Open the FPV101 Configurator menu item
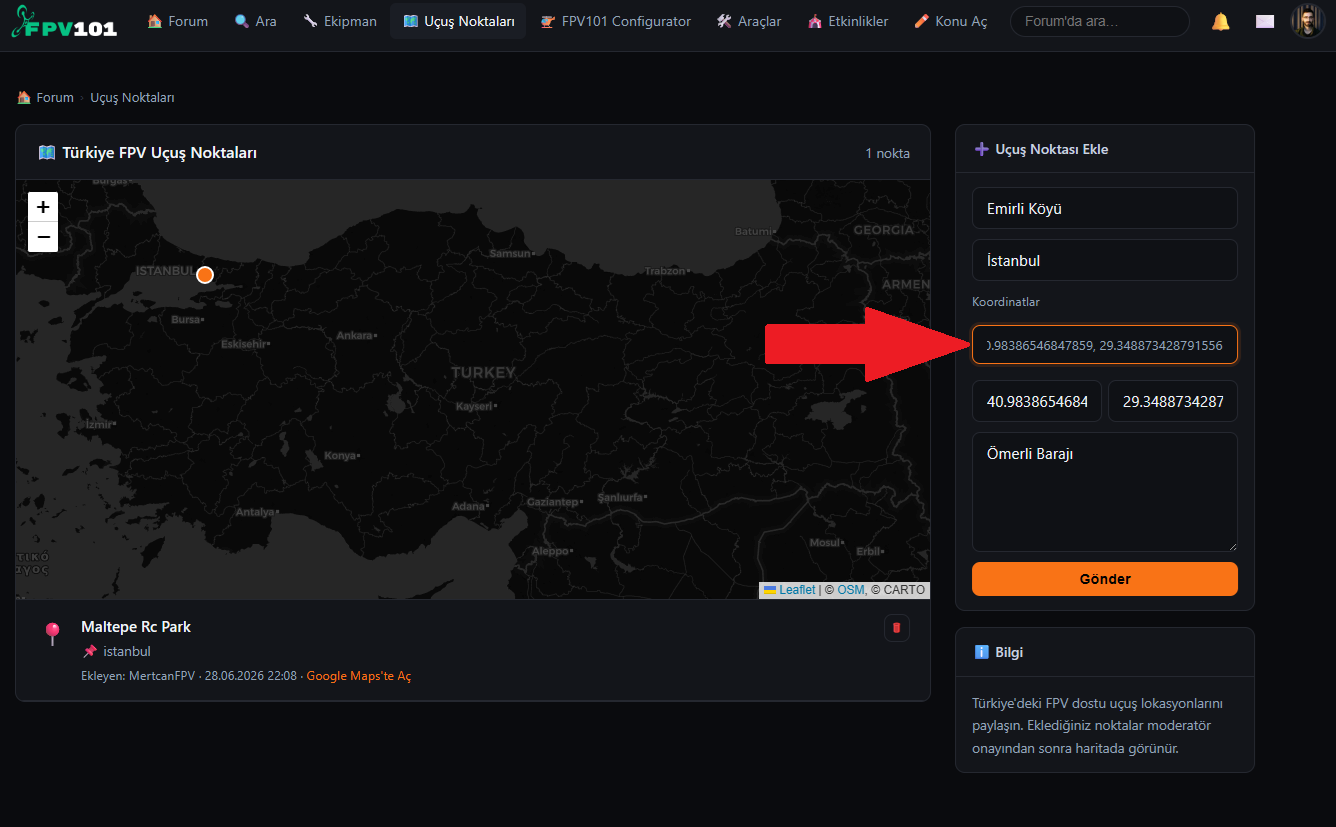The image size is (1336, 827). (615, 21)
